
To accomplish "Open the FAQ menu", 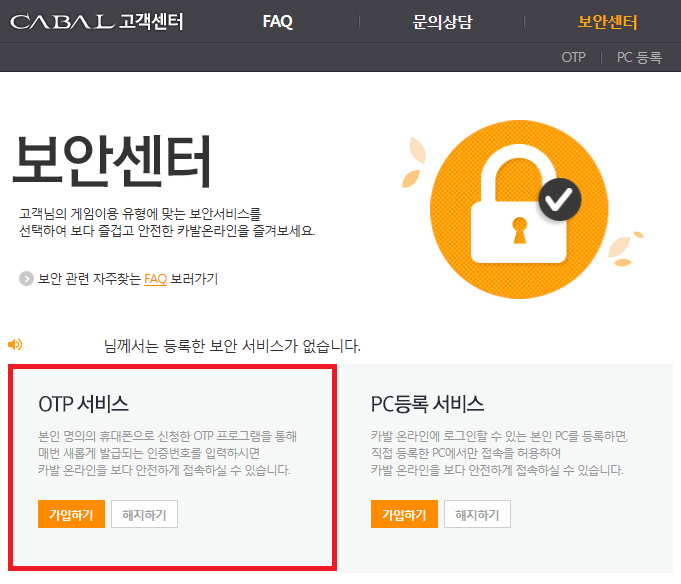I will pos(278,21).
